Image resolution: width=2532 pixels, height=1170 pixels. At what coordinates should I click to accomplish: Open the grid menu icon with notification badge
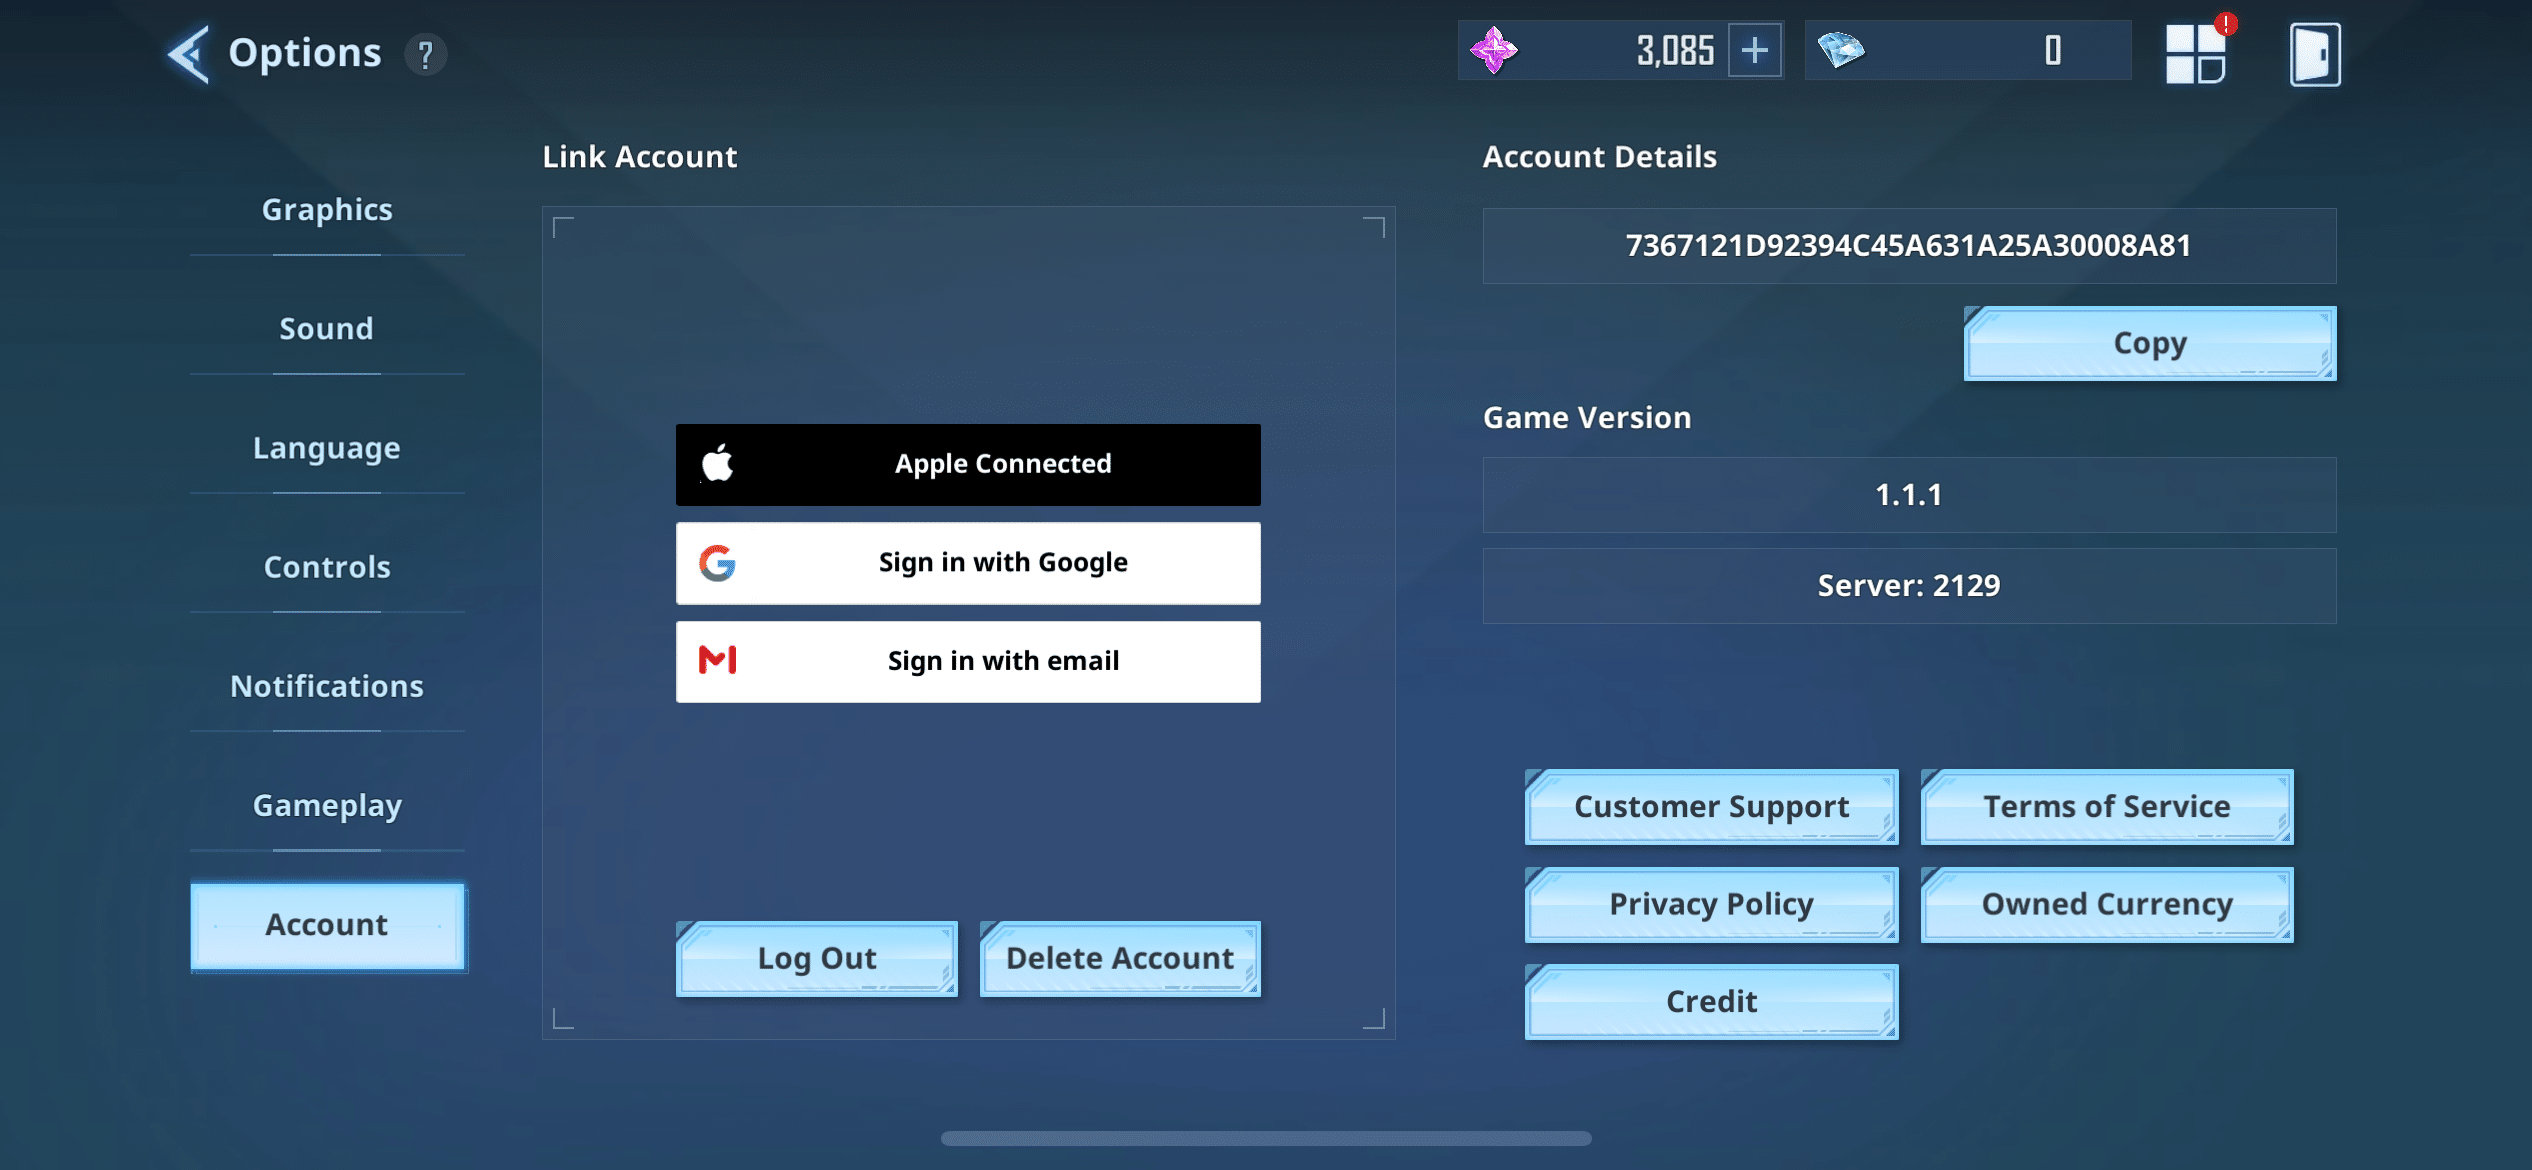2196,54
